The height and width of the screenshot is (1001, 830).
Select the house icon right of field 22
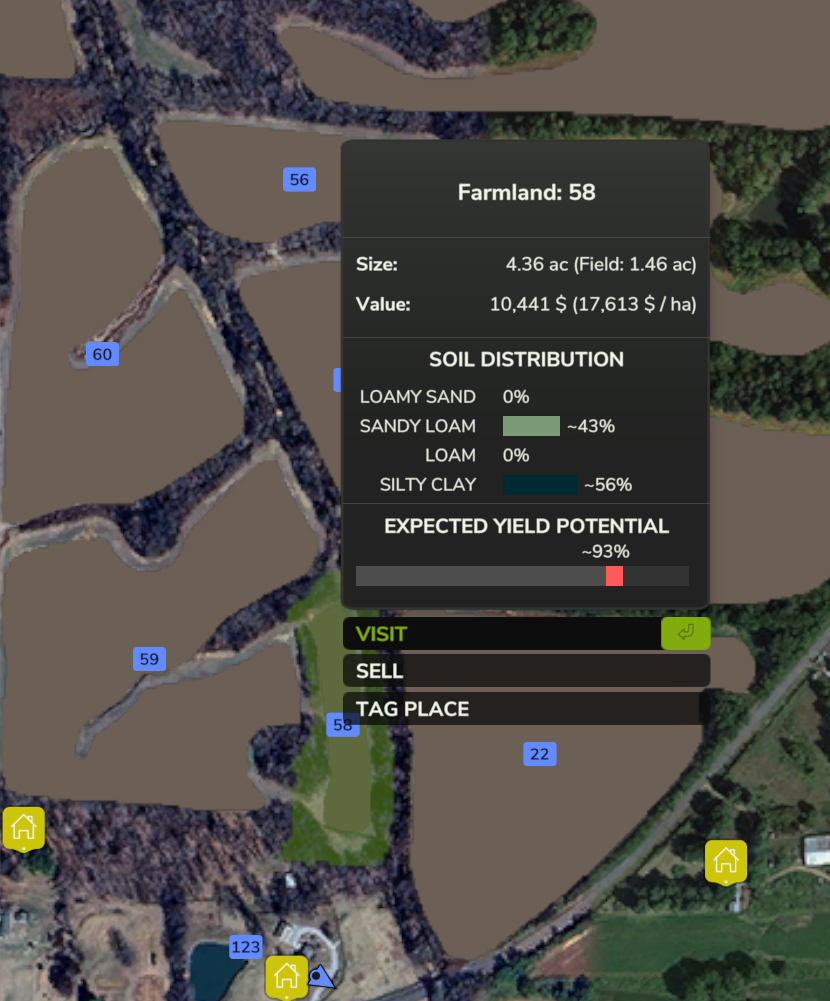pyautogui.click(x=725, y=860)
